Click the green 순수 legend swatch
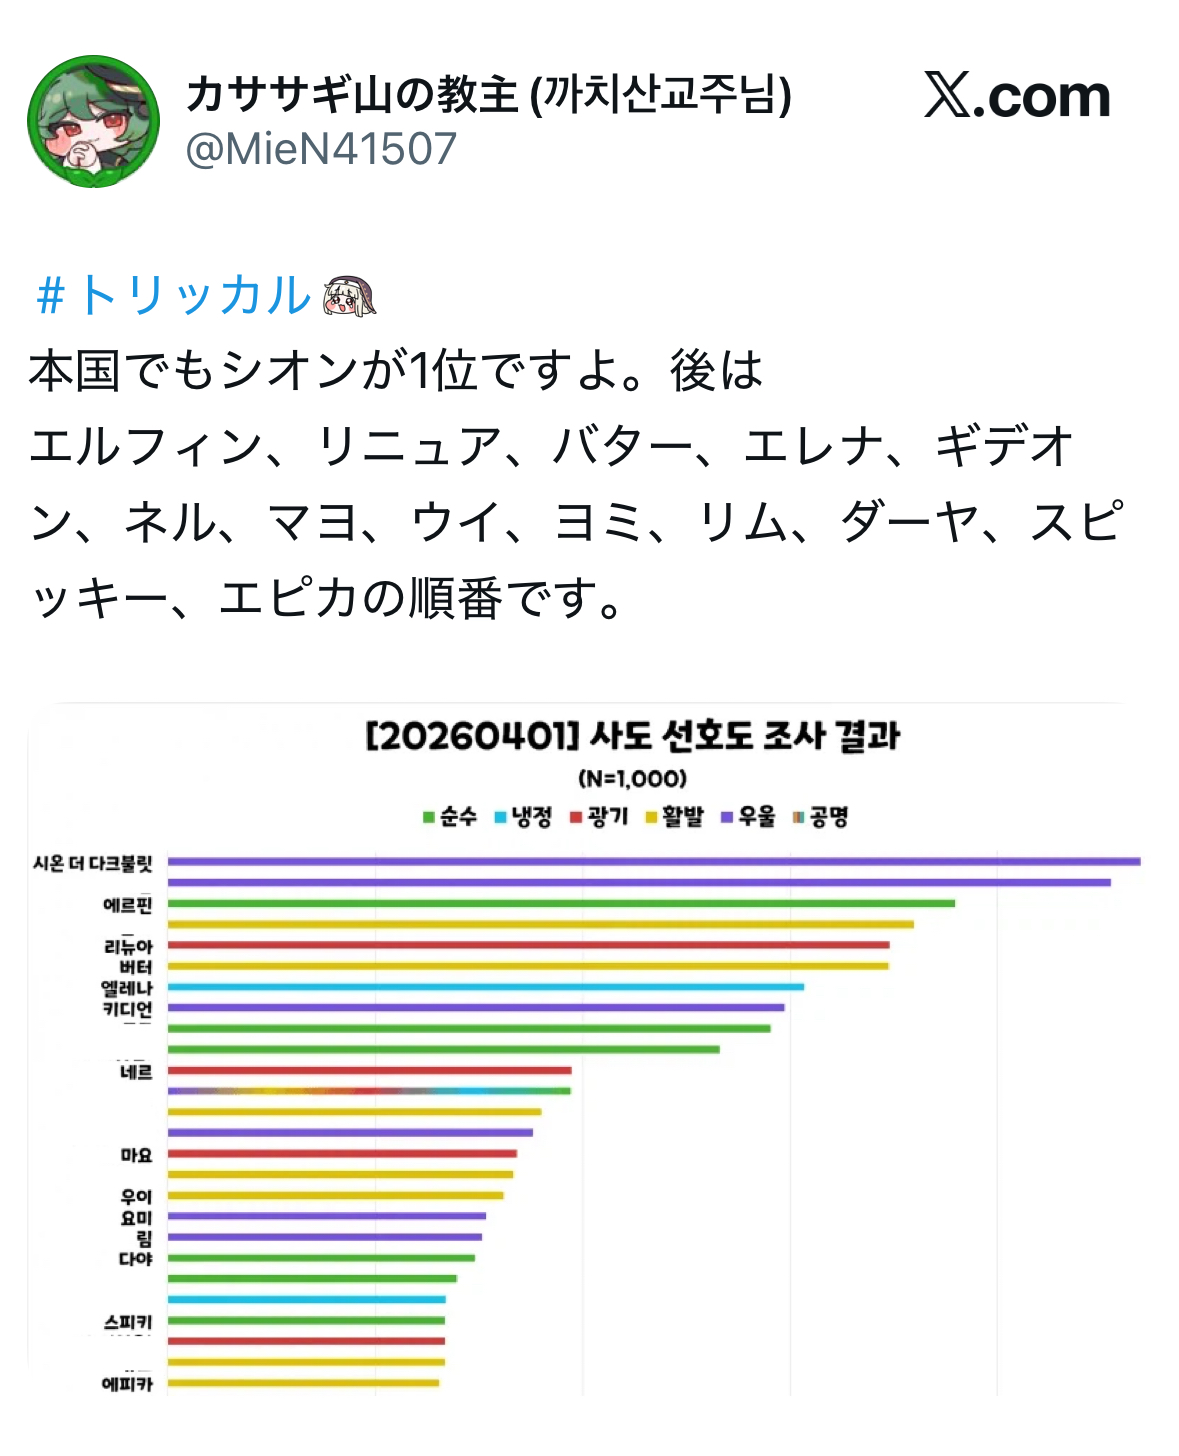 click(429, 818)
